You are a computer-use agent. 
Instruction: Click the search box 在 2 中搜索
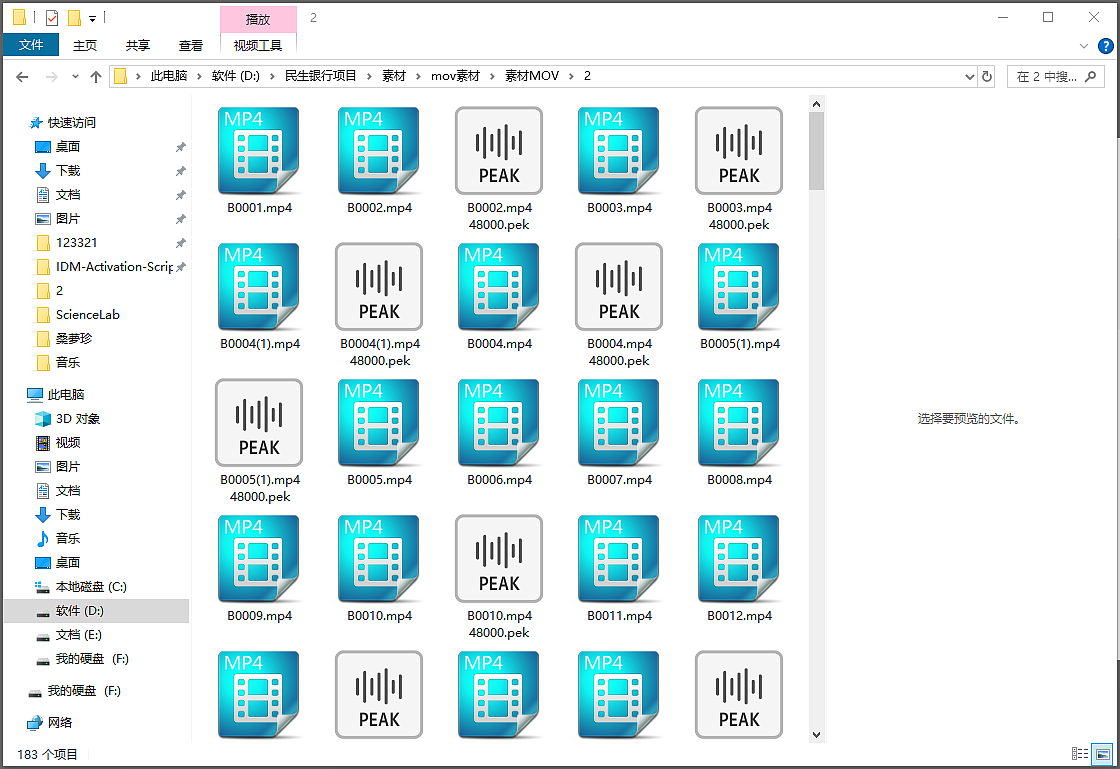click(x=1056, y=76)
